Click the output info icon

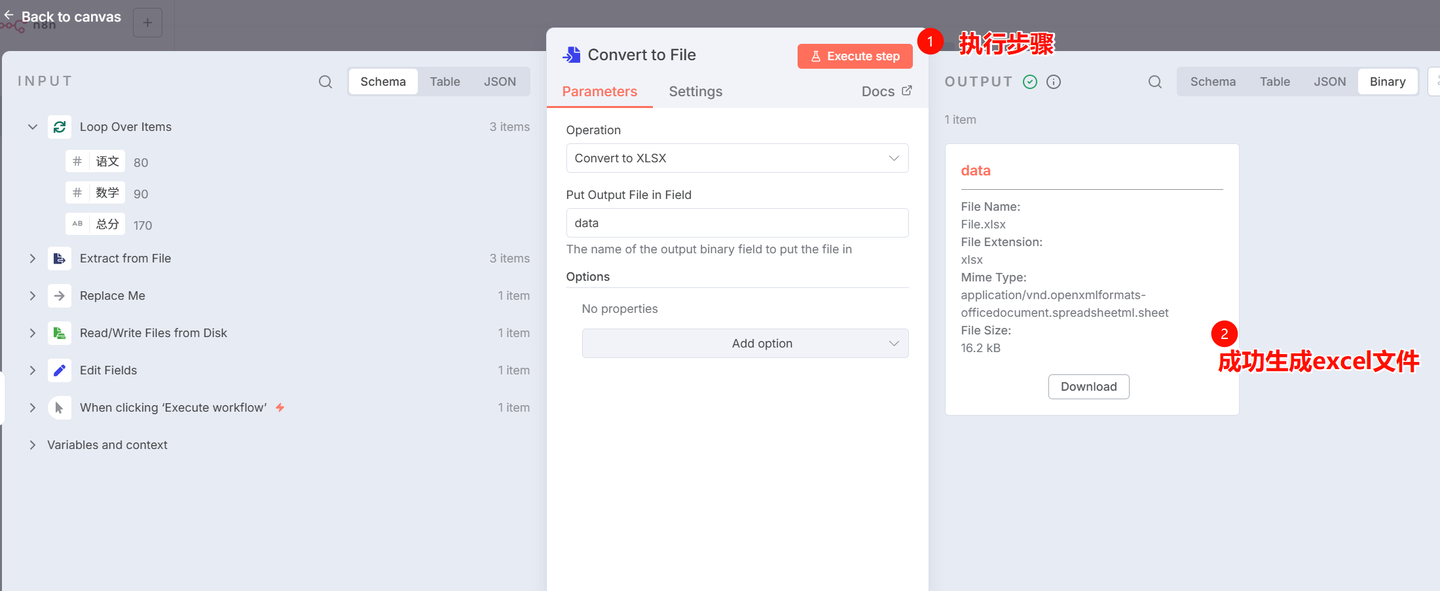1053,82
